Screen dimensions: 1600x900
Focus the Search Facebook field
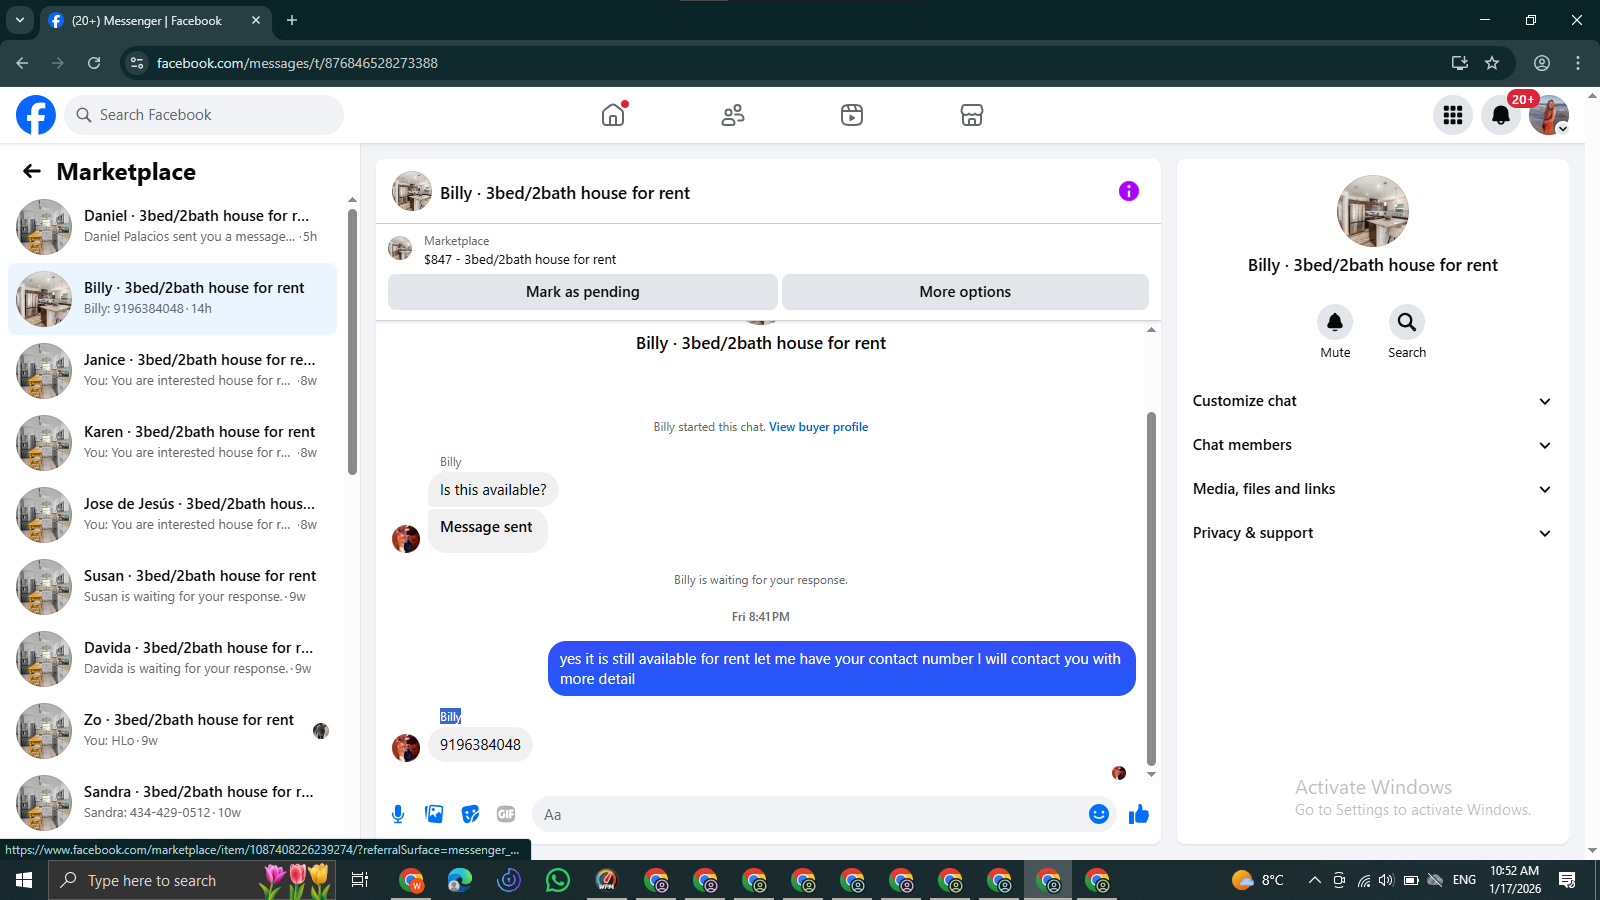click(x=204, y=115)
